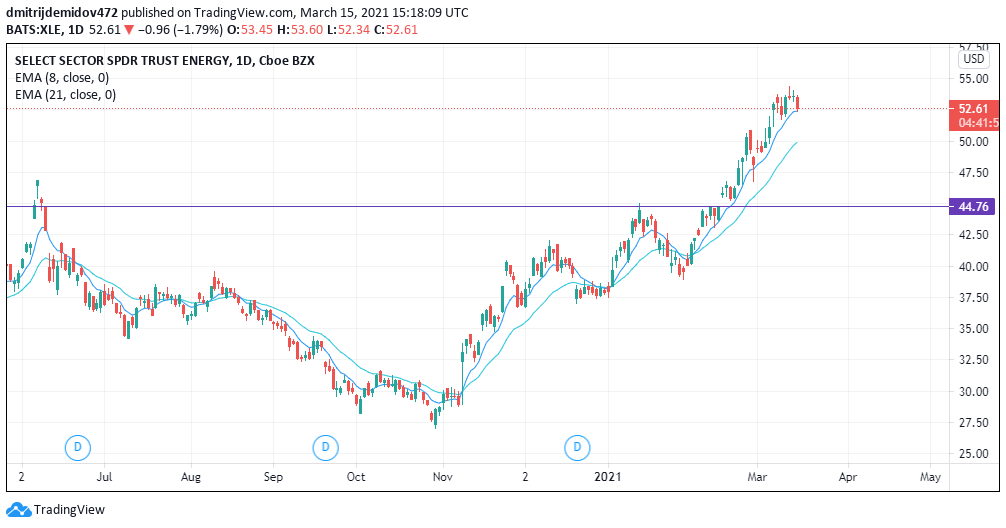Click the O:53.45 open value in header

250,30
